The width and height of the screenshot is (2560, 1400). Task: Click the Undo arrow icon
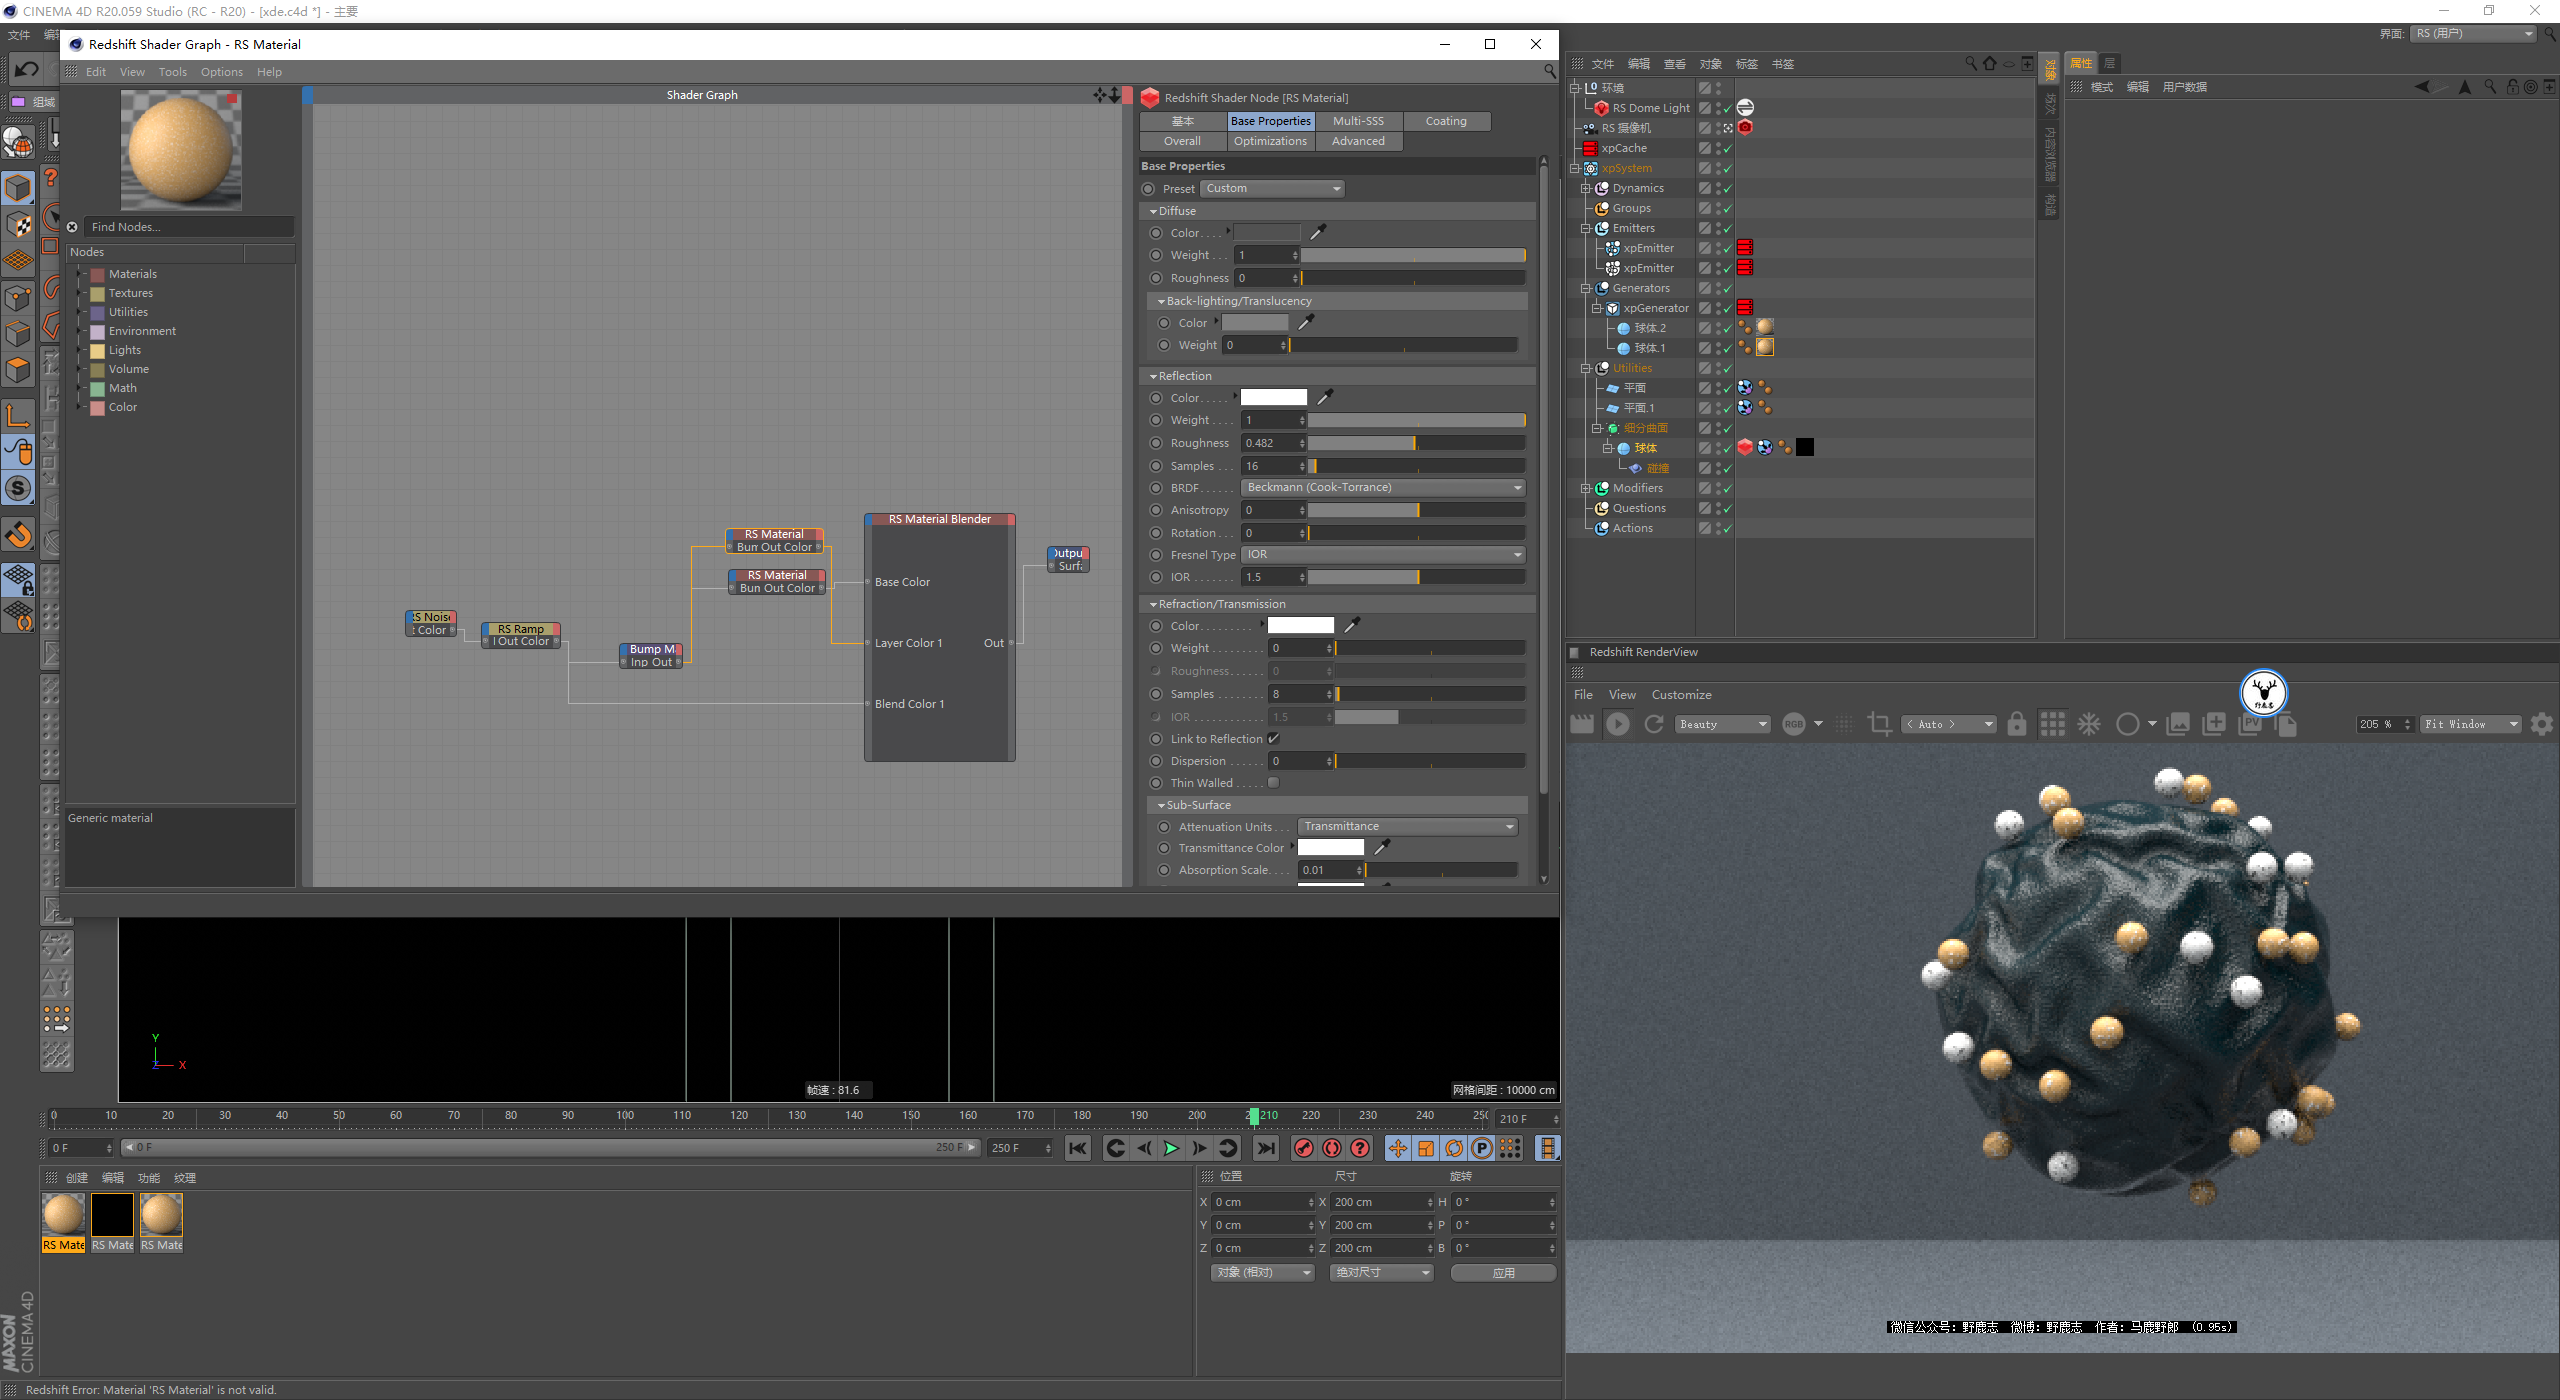27,69
